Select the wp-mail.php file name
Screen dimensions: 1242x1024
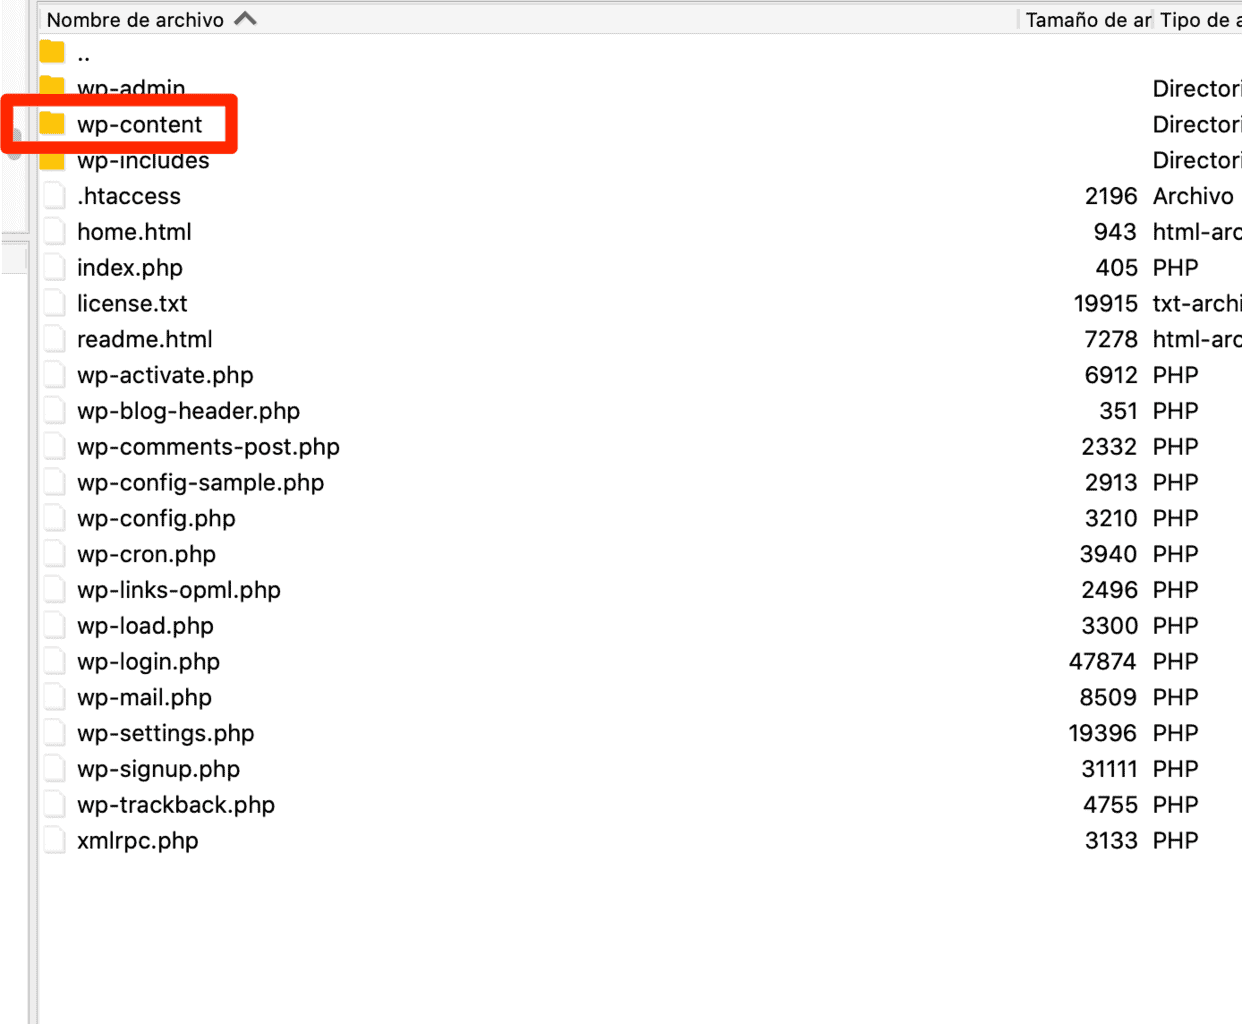[x=144, y=697]
